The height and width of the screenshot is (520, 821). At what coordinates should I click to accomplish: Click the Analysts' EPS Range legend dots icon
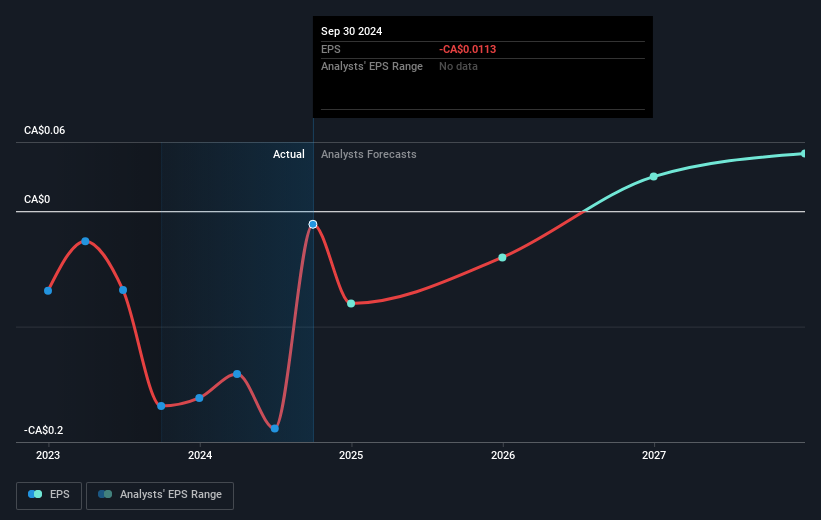105,494
